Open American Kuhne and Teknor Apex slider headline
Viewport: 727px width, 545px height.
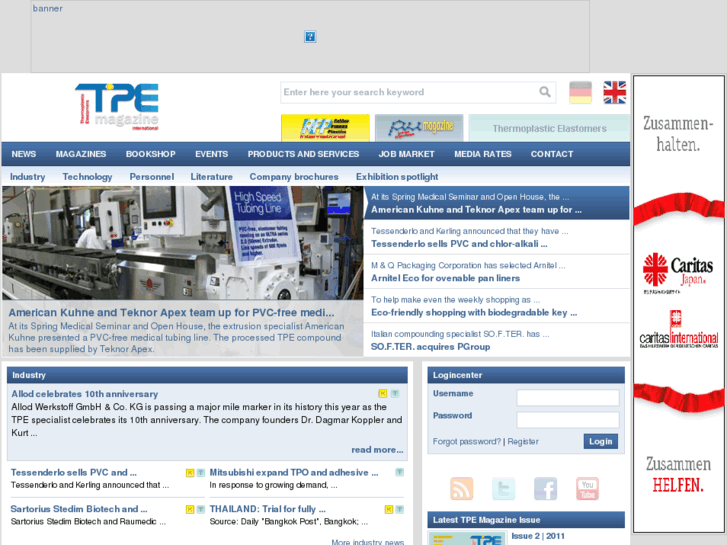point(476,210)
